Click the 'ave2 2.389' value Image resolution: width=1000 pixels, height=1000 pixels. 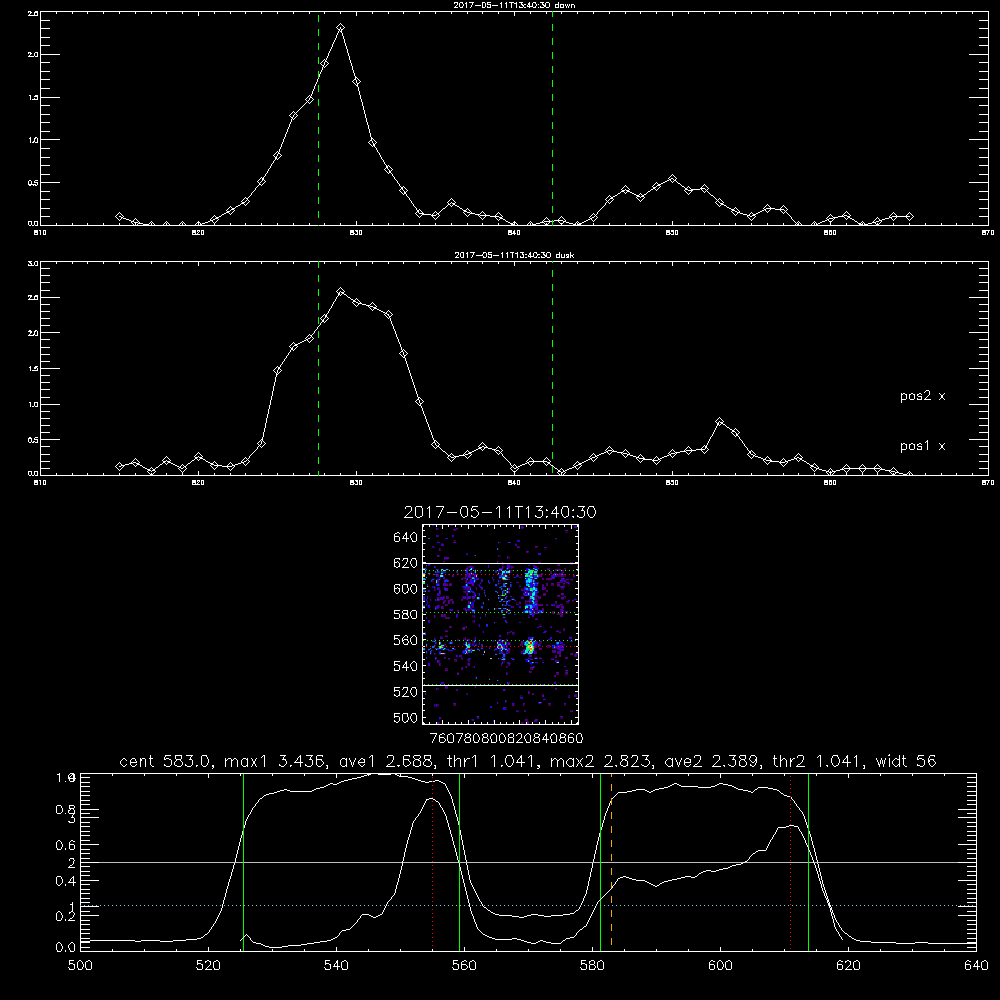[x=712, y=761]
